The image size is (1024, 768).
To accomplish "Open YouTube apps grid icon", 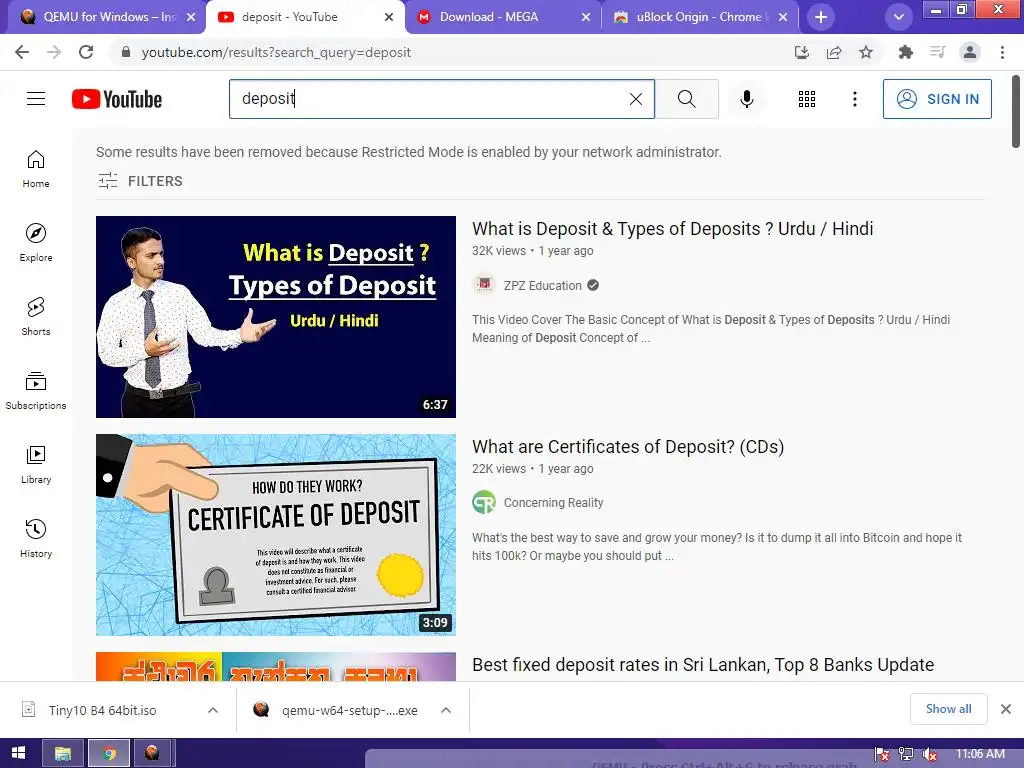I will 807,99.
